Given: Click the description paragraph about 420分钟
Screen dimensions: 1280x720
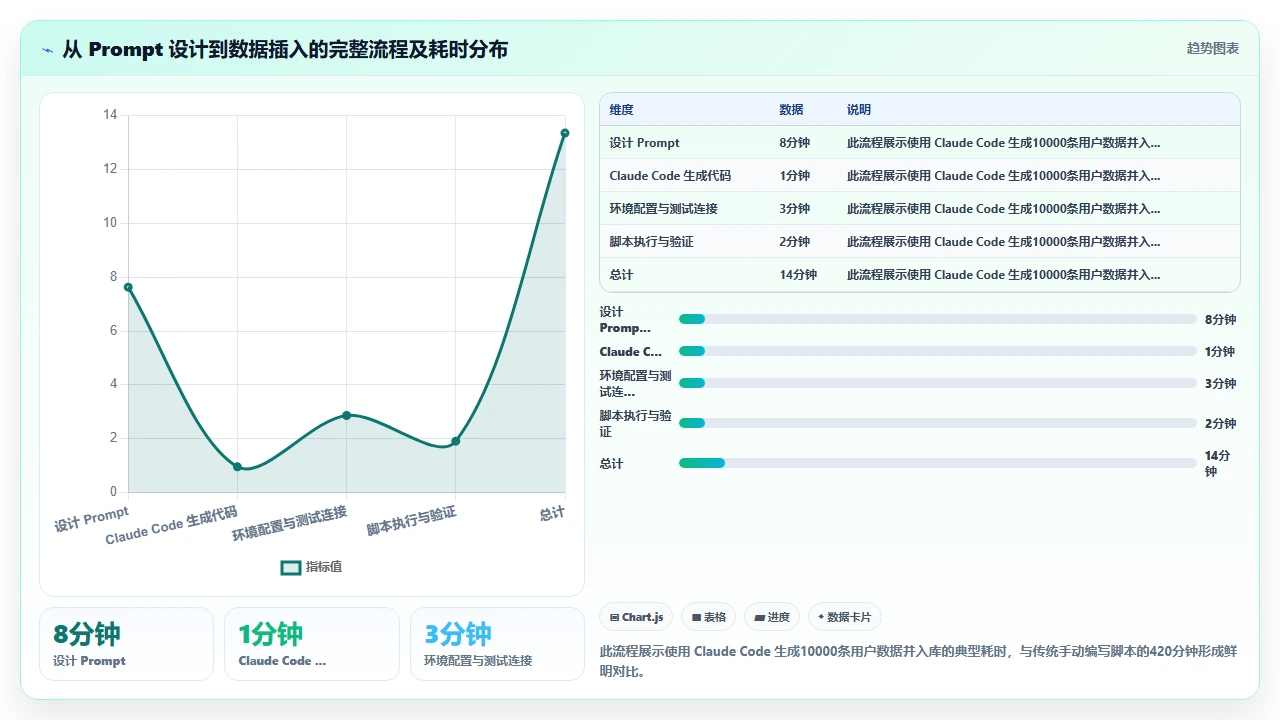Looking at the screenshot, I should 918,661.
